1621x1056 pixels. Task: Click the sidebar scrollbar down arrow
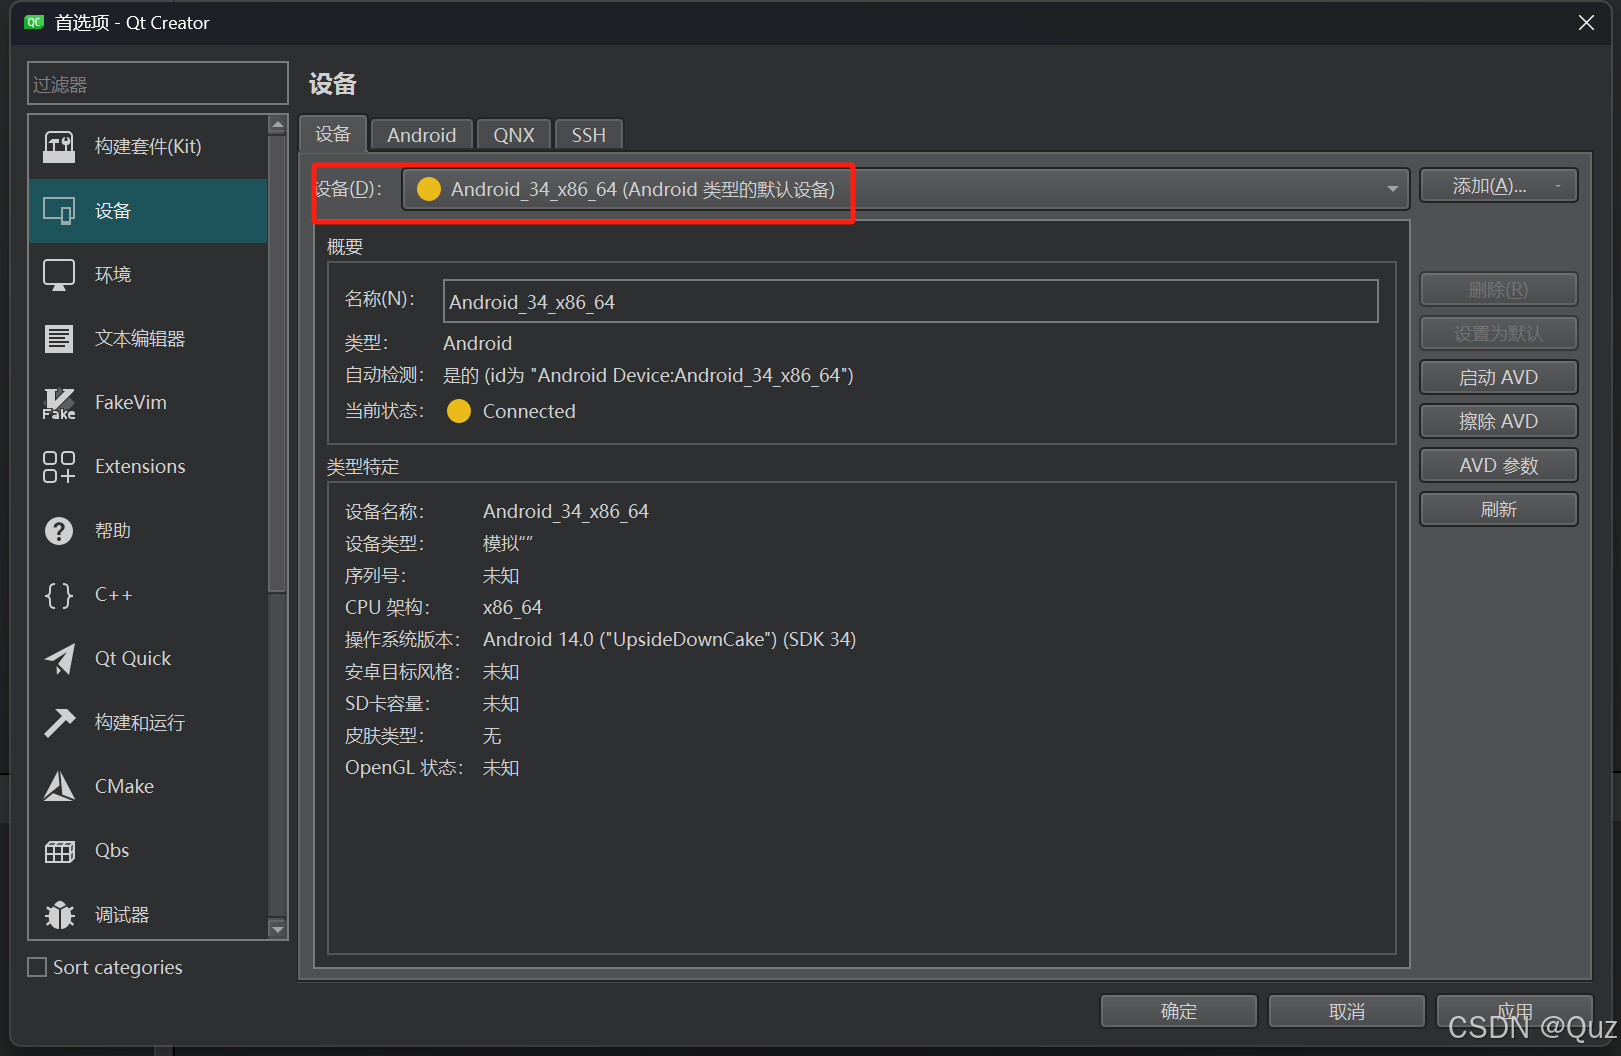[x=277, y=930]
